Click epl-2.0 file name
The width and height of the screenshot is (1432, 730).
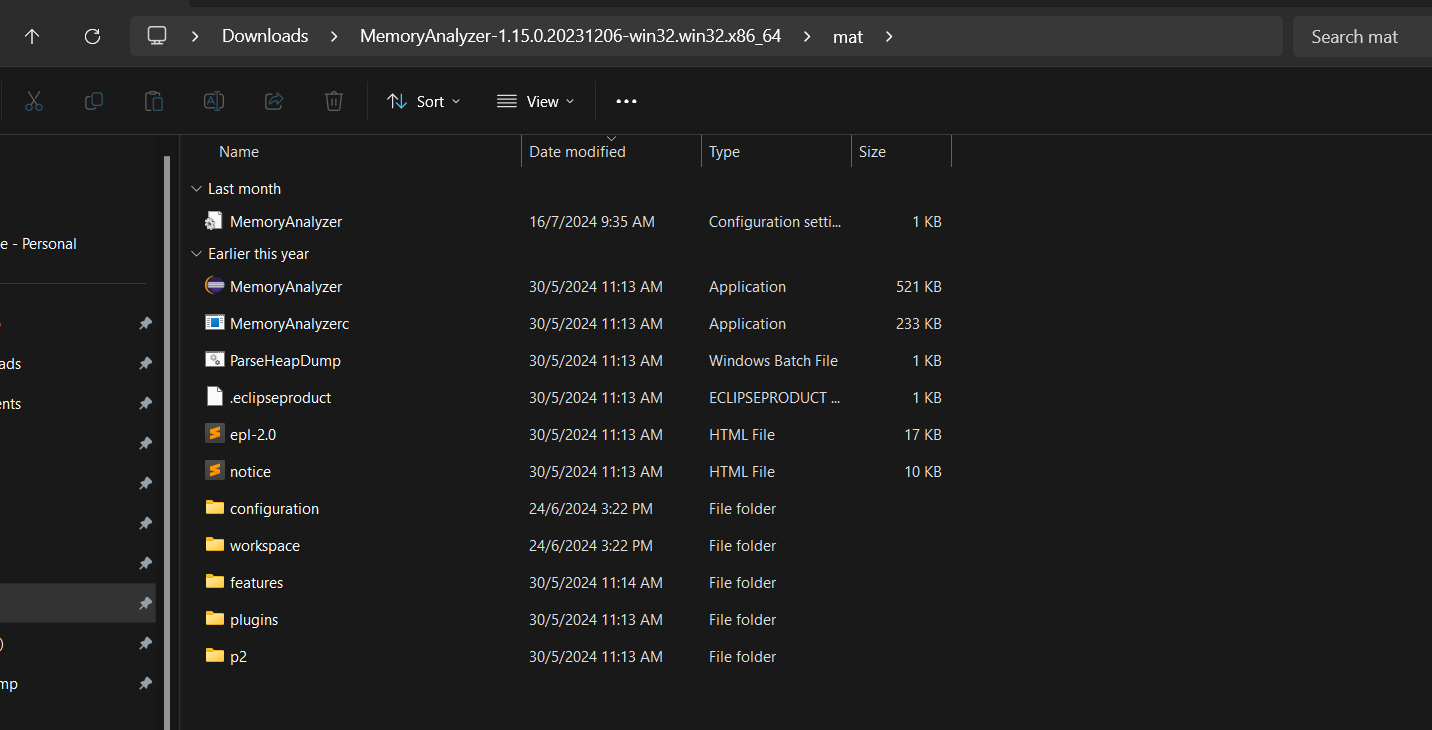point(253,435)
